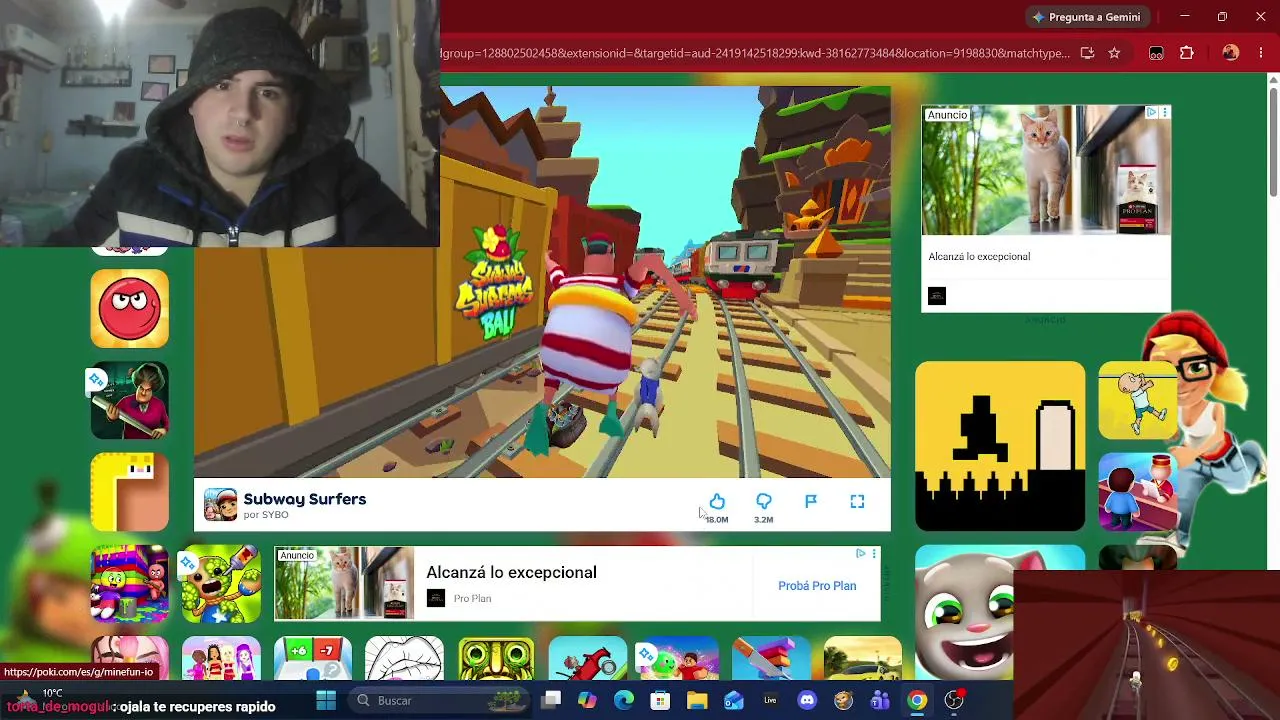Install the page as an app from the address bar
The width and height of the screenshot is (1280, 720).
[x=1087, y=53]
